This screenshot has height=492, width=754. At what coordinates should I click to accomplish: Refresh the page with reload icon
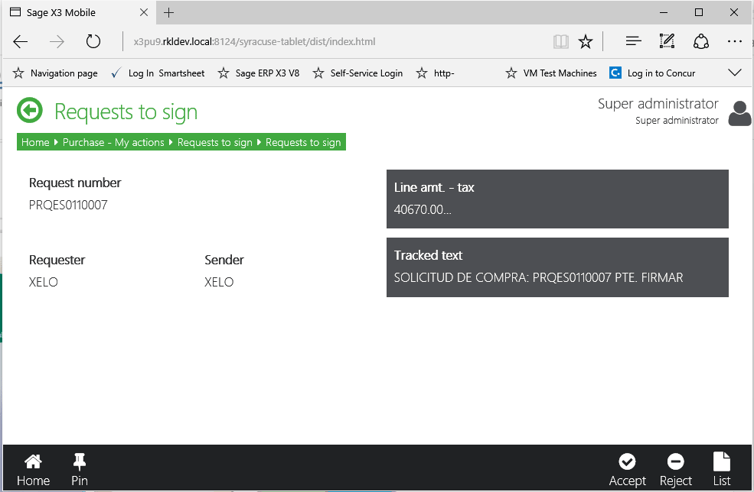93,42
